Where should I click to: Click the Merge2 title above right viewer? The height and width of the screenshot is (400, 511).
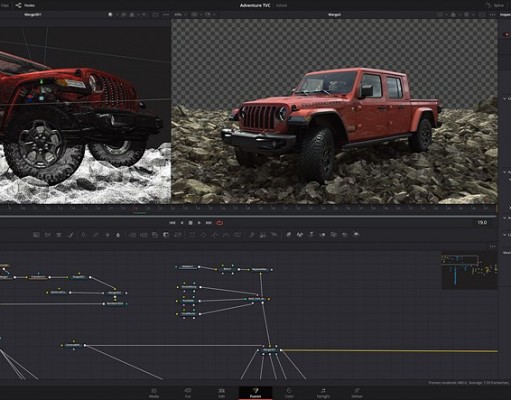point(334,15)
